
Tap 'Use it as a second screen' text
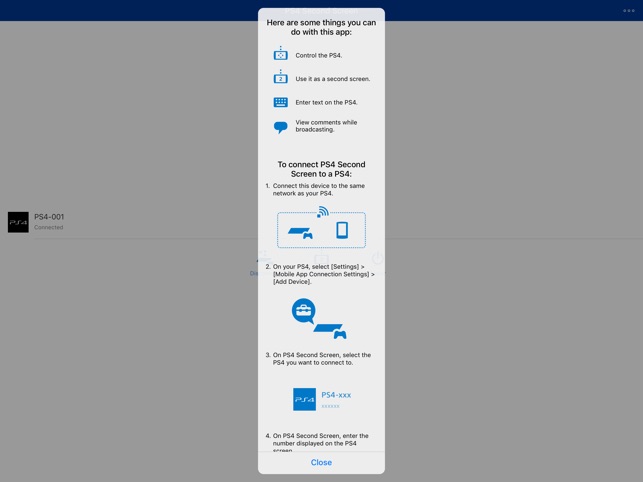(332, 78)
